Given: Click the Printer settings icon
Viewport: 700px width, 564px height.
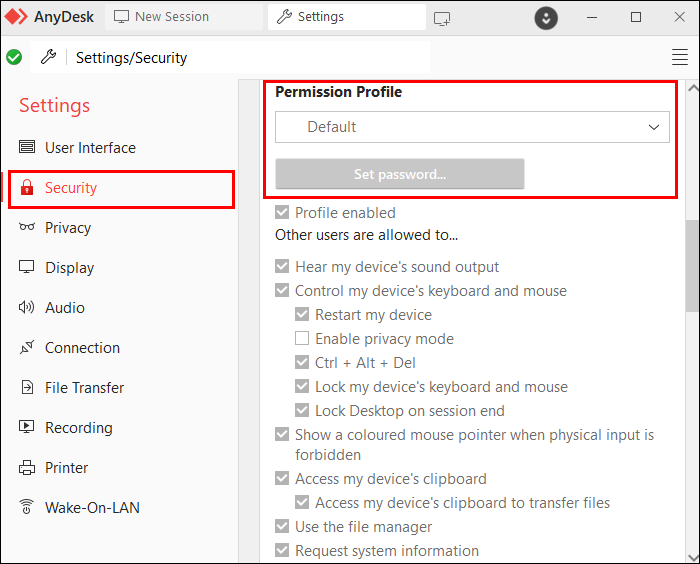Looking at the screenshot, I should [x=27, y=467].
